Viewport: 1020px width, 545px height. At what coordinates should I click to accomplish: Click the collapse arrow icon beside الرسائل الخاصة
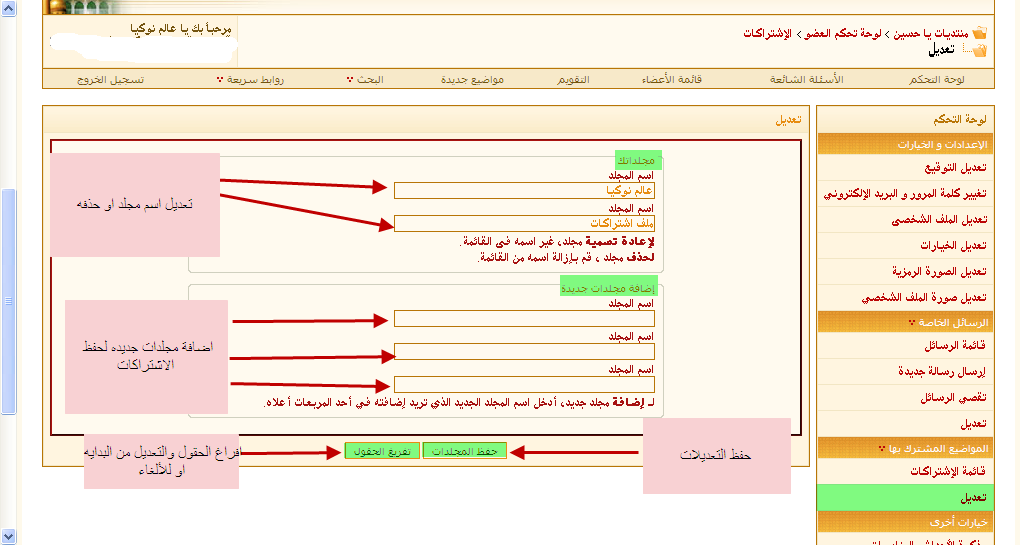point(911,322)
